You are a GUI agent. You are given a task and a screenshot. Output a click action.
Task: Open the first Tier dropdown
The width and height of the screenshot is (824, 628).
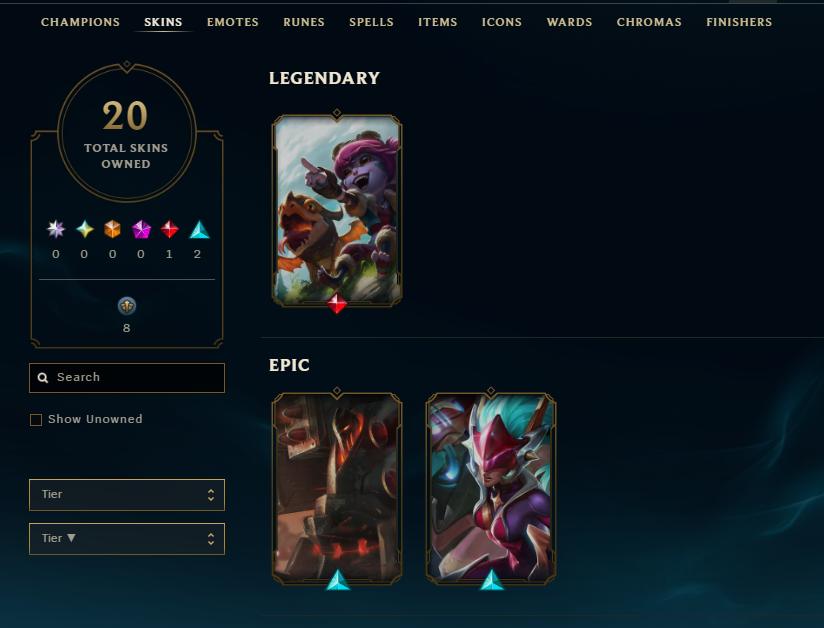tap(127, 495)
